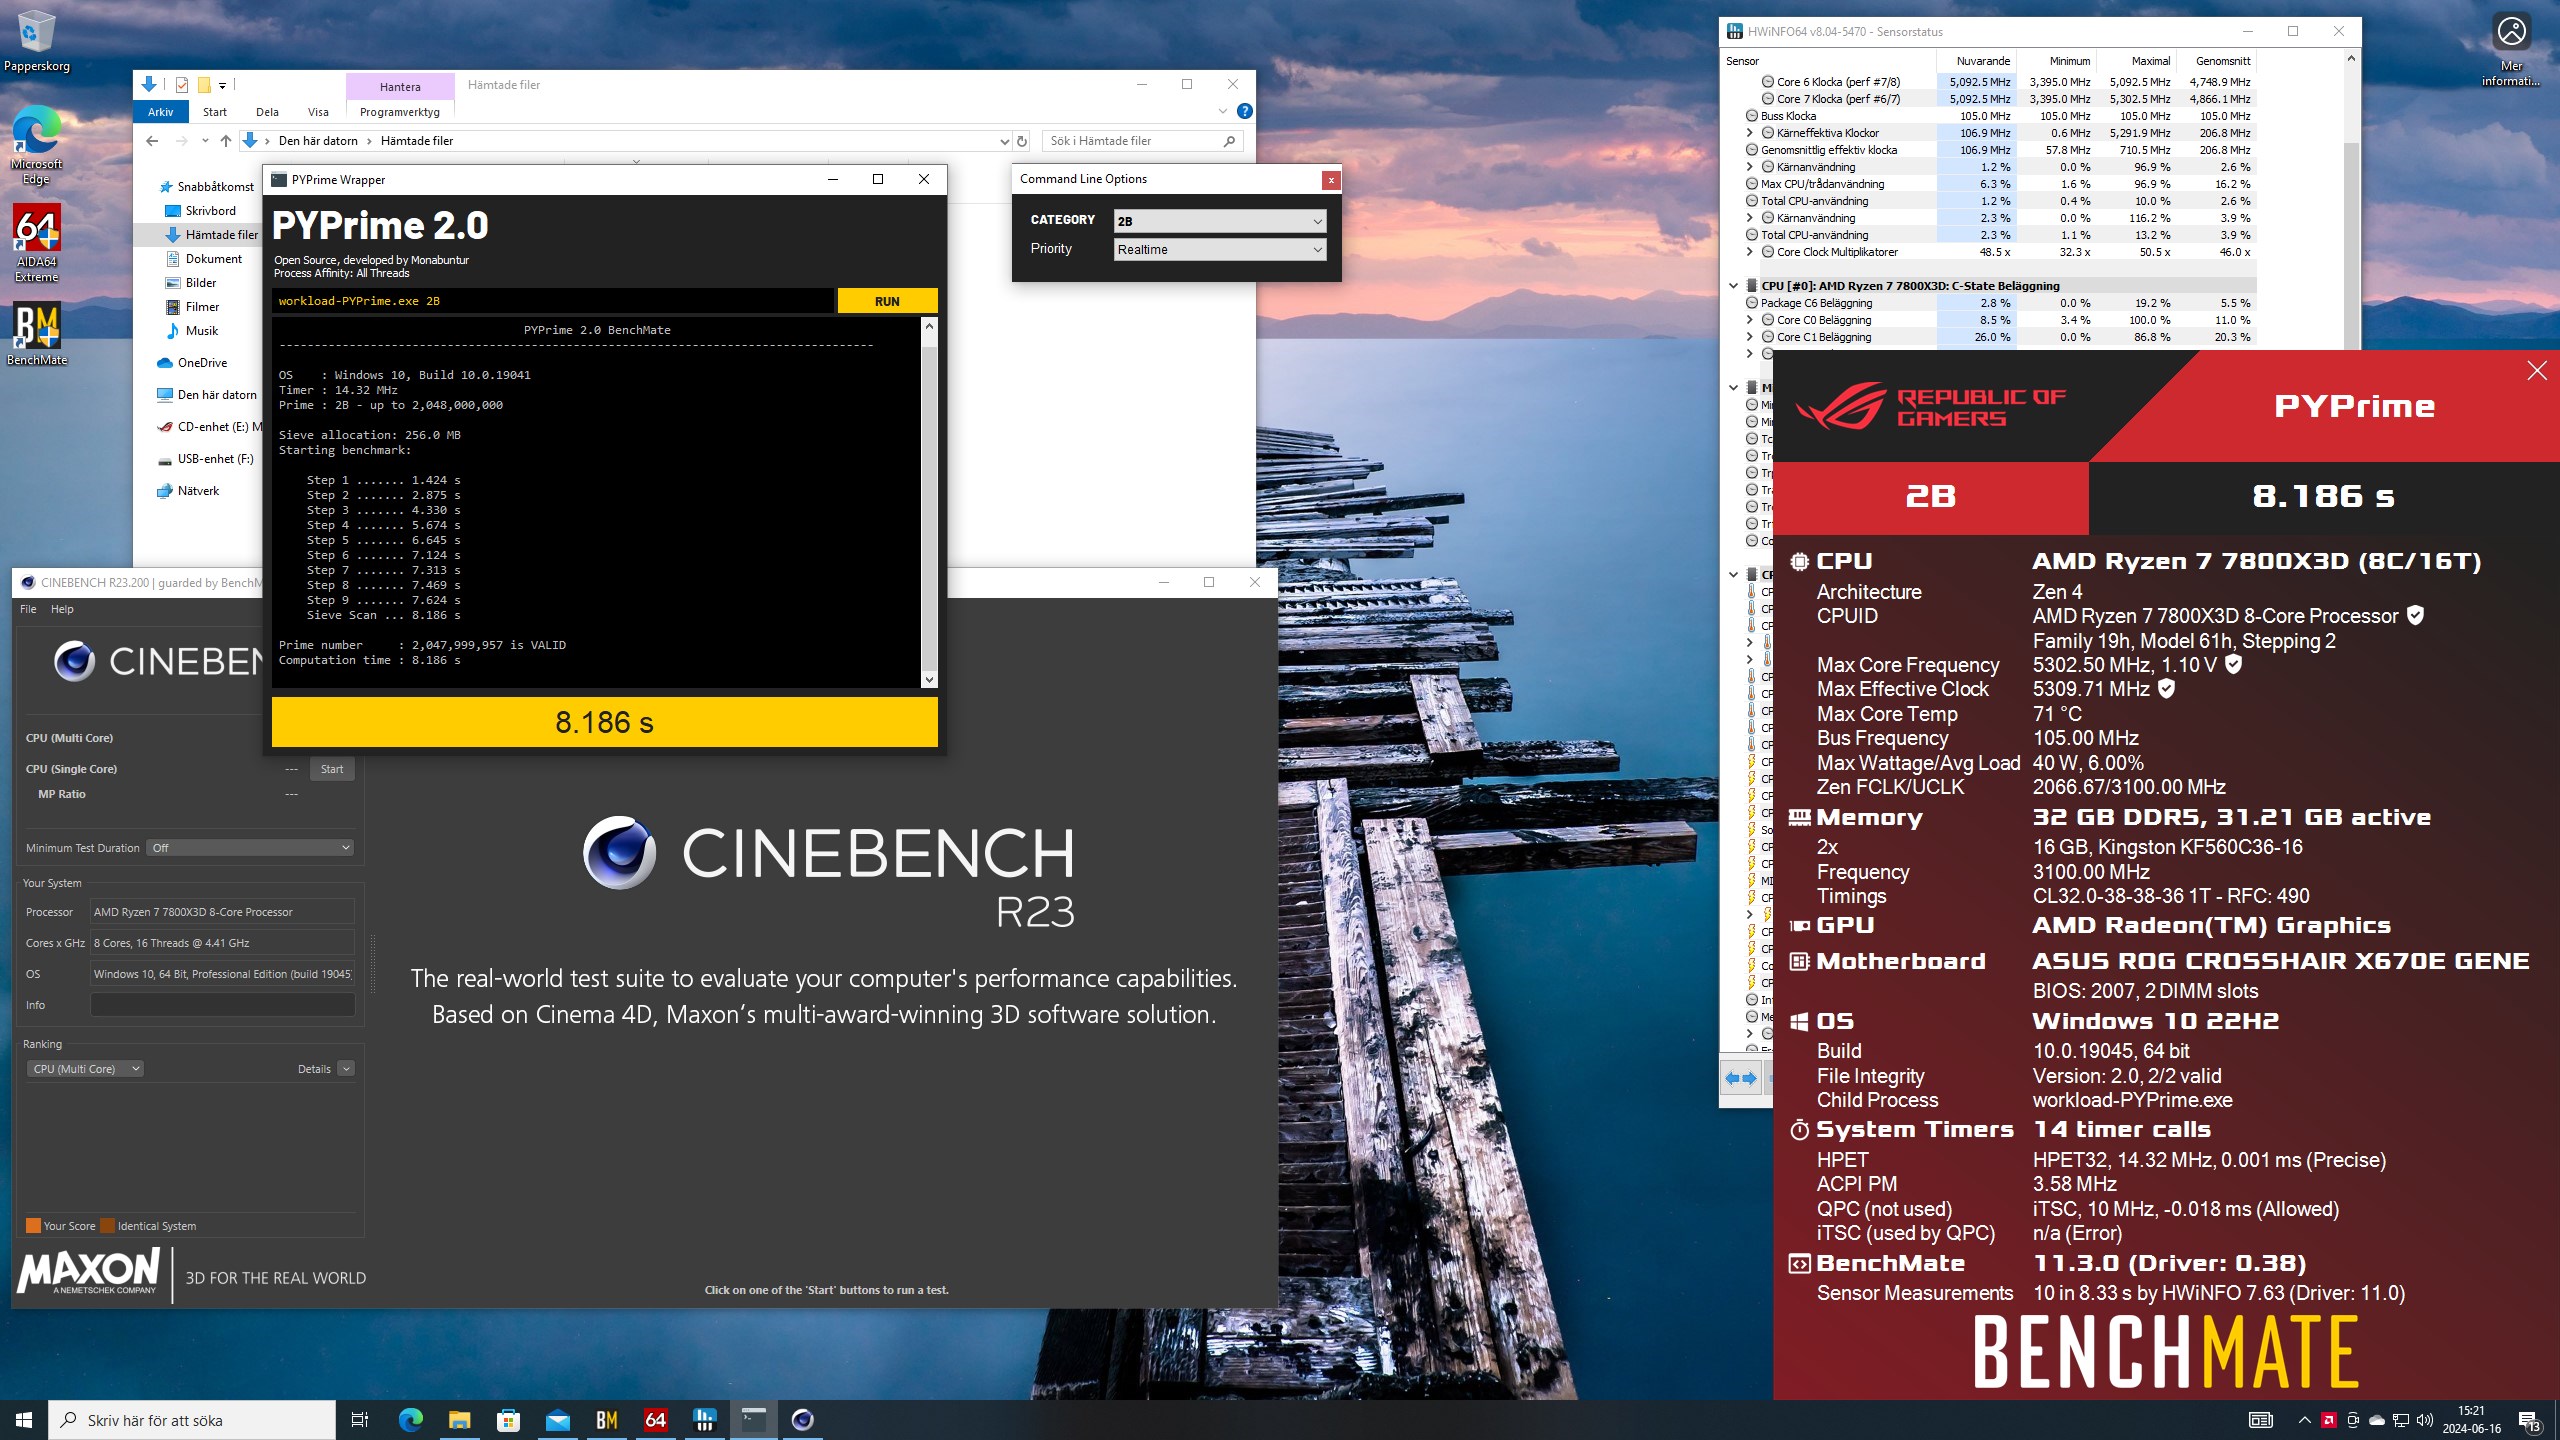Expand Kärneffektiva Klockor row in HWiNFO

1749,133
